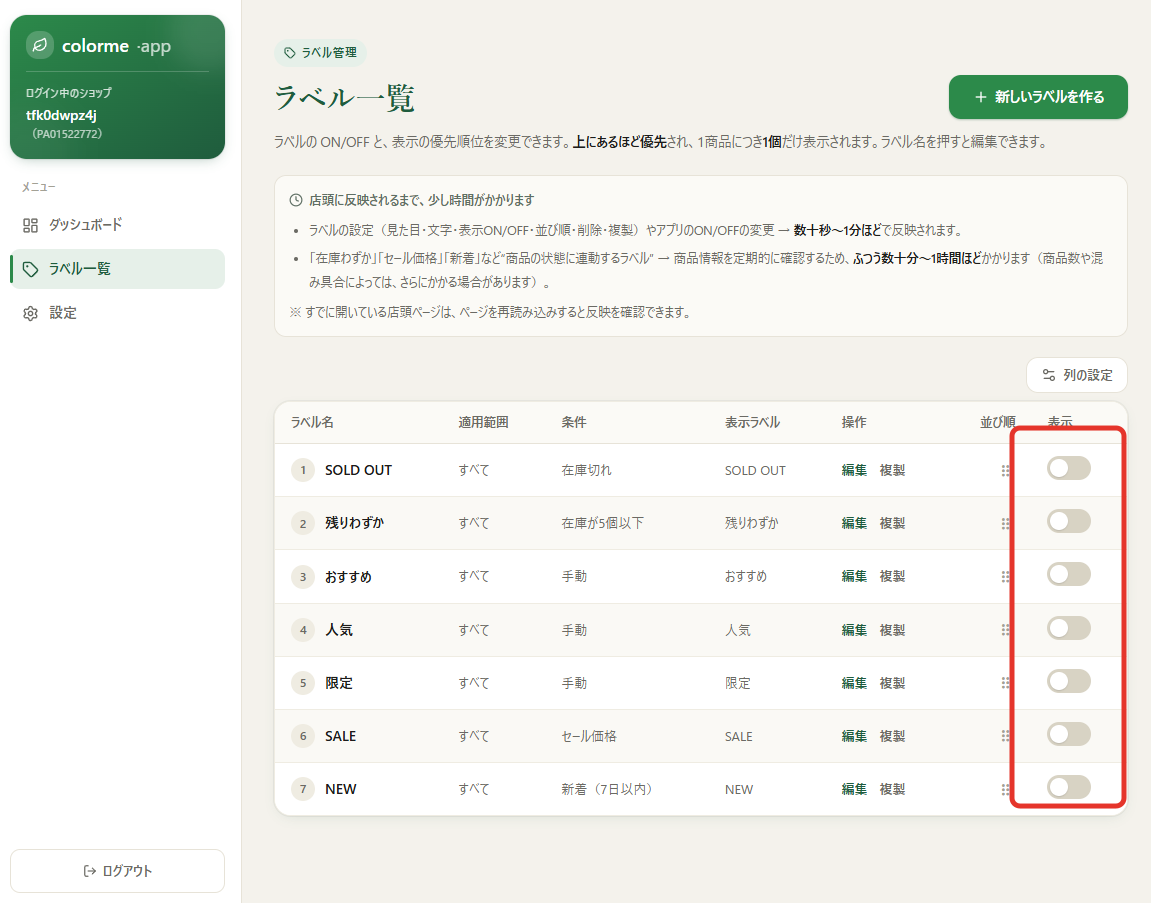Click 編集 for the NEW label

tap(854, 789)
